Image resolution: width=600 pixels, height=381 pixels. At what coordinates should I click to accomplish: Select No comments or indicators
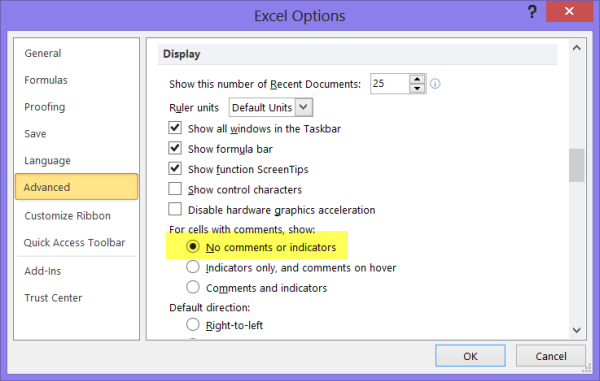(193, 246)
